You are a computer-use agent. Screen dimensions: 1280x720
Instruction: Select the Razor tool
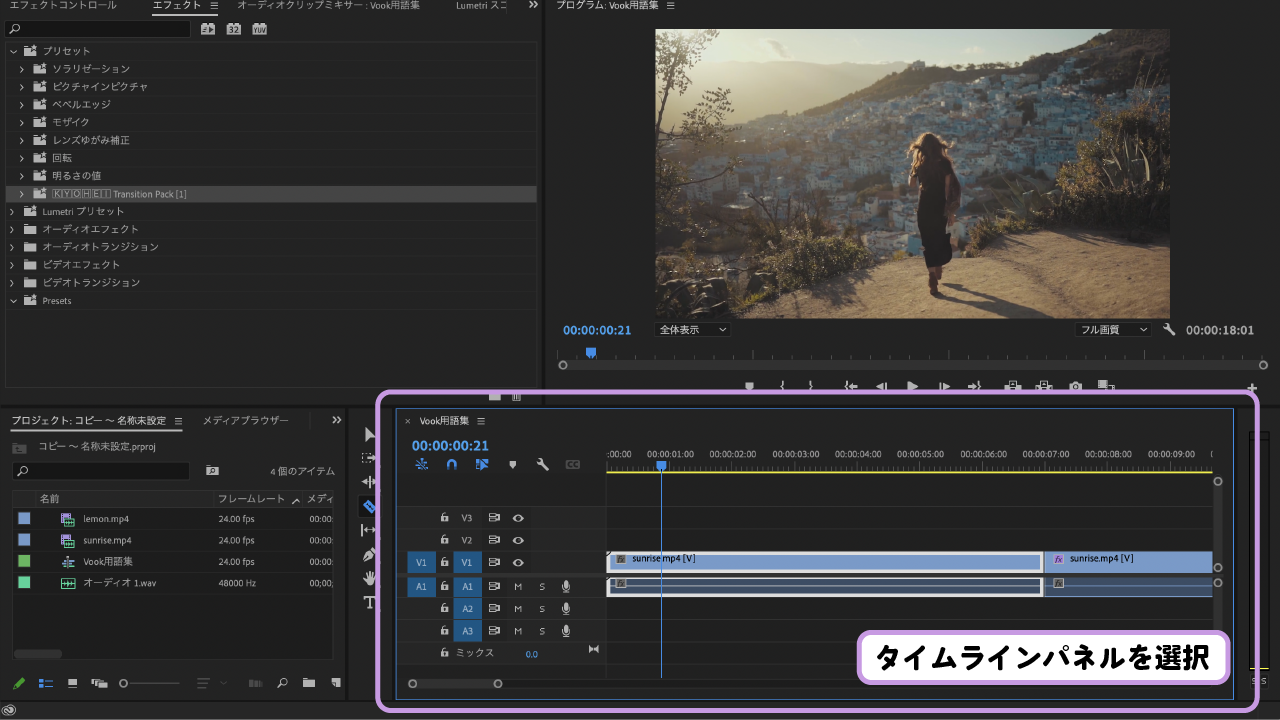(x=368, y=506)
